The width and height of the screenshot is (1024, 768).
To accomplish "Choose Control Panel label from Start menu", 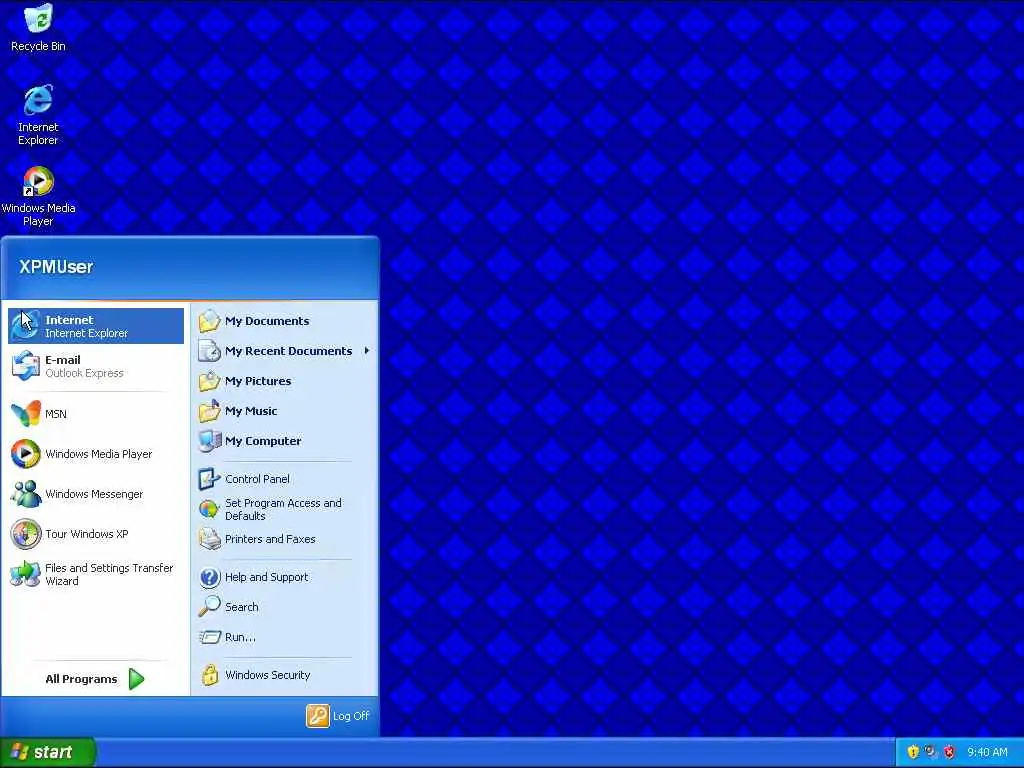I will 257,479.
